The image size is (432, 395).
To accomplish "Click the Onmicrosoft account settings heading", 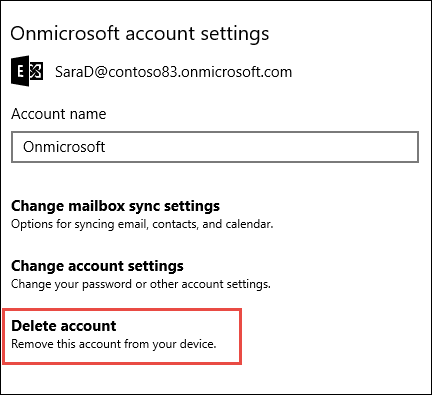I will 140,34.
